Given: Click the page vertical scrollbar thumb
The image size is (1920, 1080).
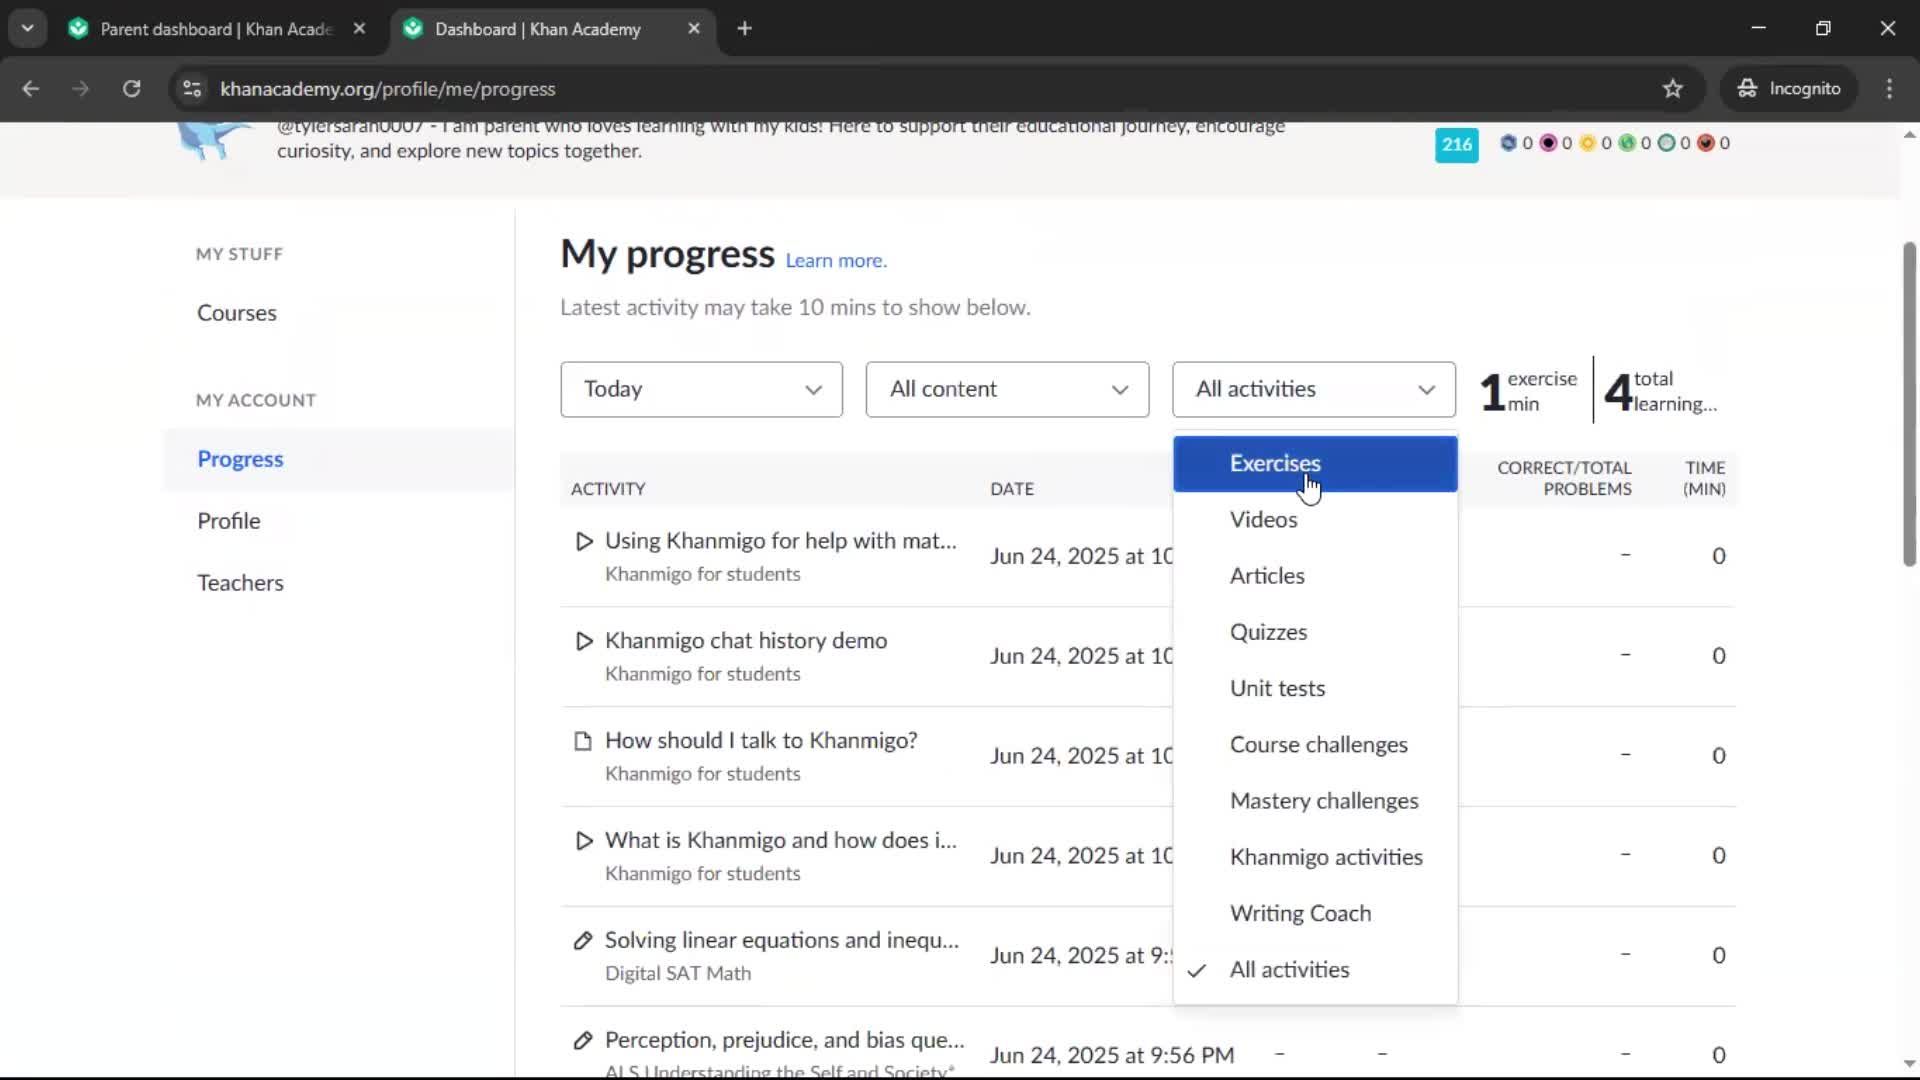Looking at the screenshot, I should (1909, 404).
